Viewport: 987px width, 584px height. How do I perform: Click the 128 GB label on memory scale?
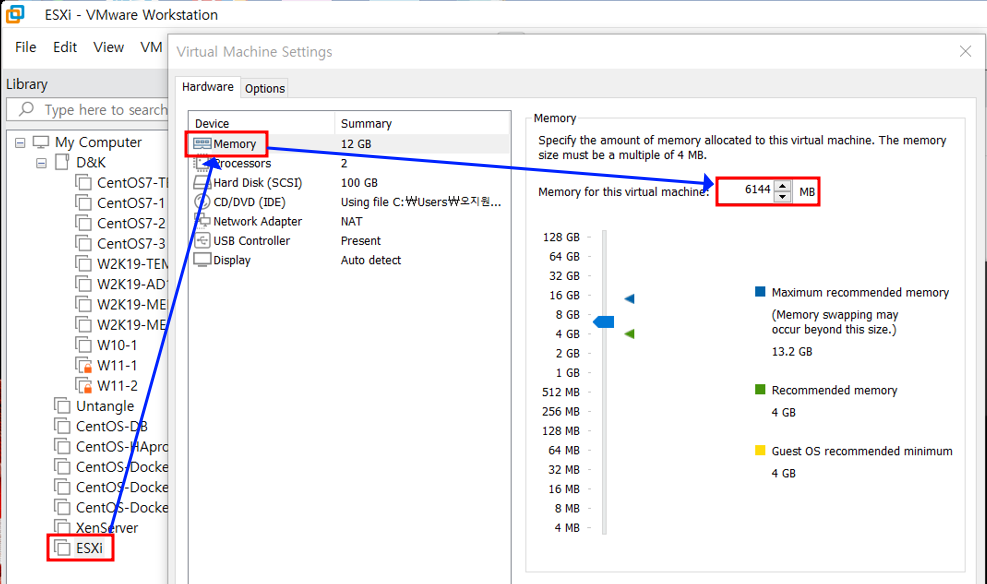click(561, 237)
